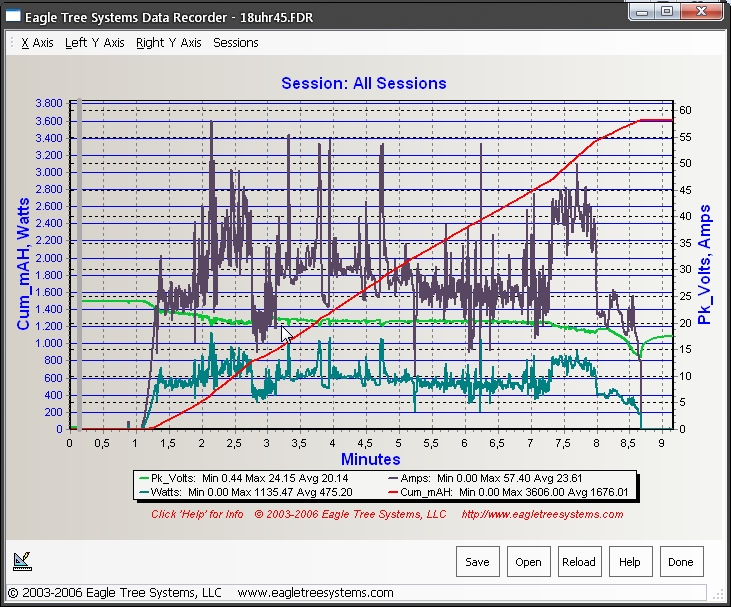Open the Right Y Axis menu
This screenshot has width=731, height=607.
pyautogui.click(x=168, y=43)
